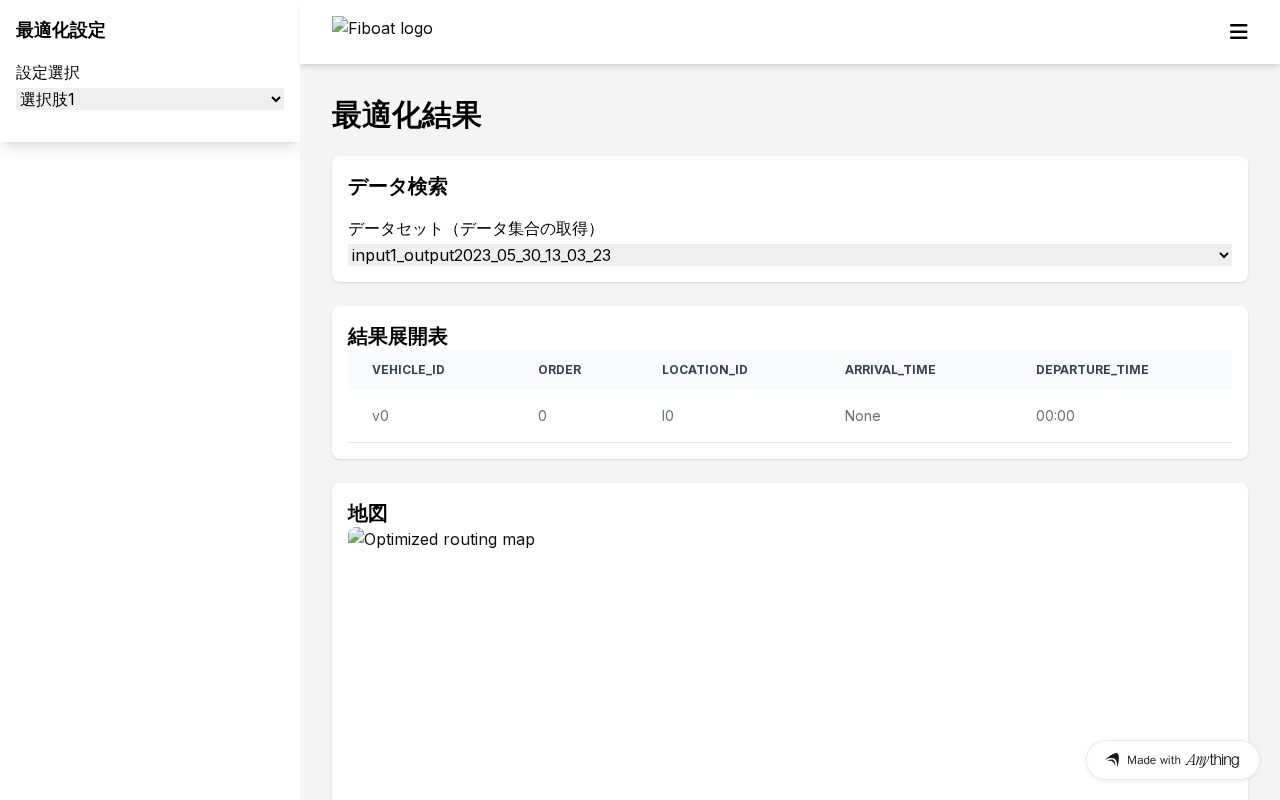Click the None arrival time cell

(862, 416)
